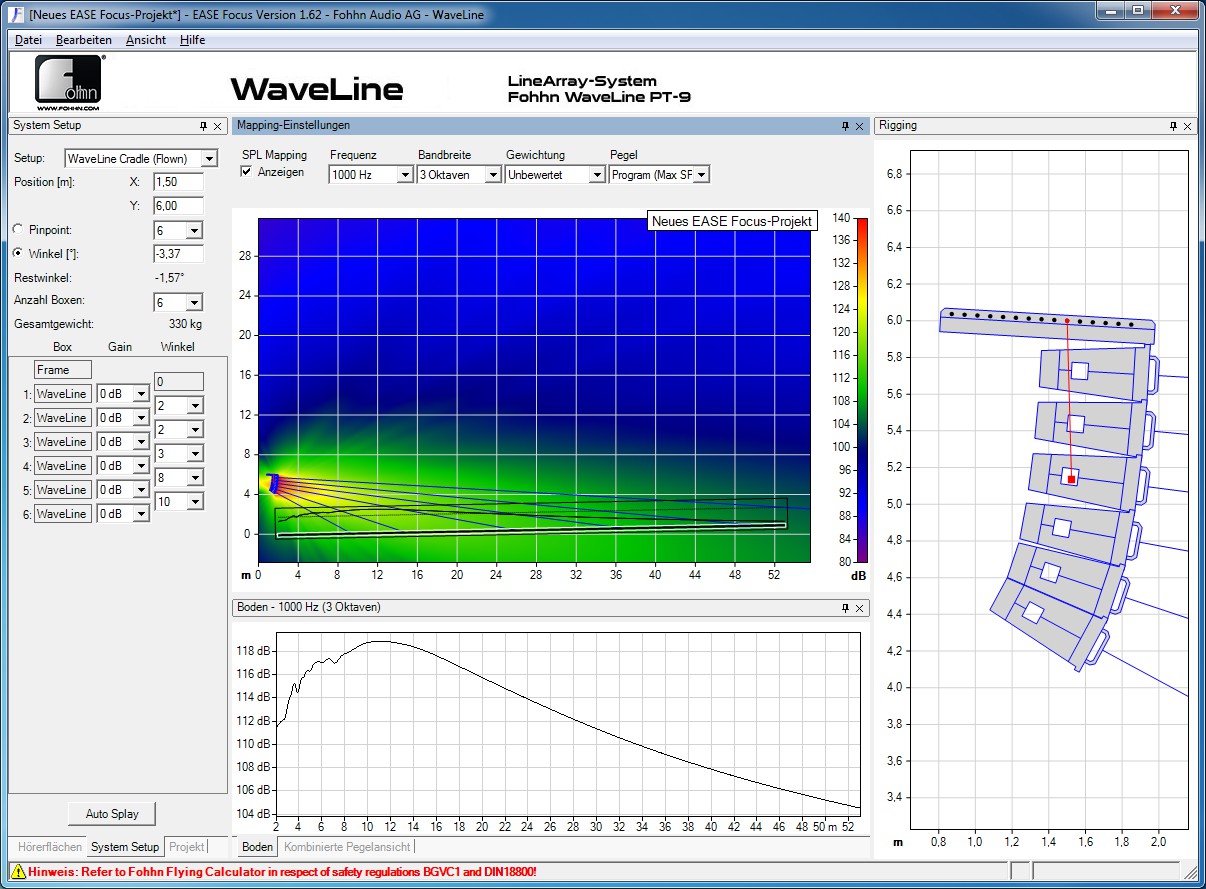Click the Fohhn logo image
Image resolution: width=1206 pixels, height=889 pixels.
click(70, 82)
